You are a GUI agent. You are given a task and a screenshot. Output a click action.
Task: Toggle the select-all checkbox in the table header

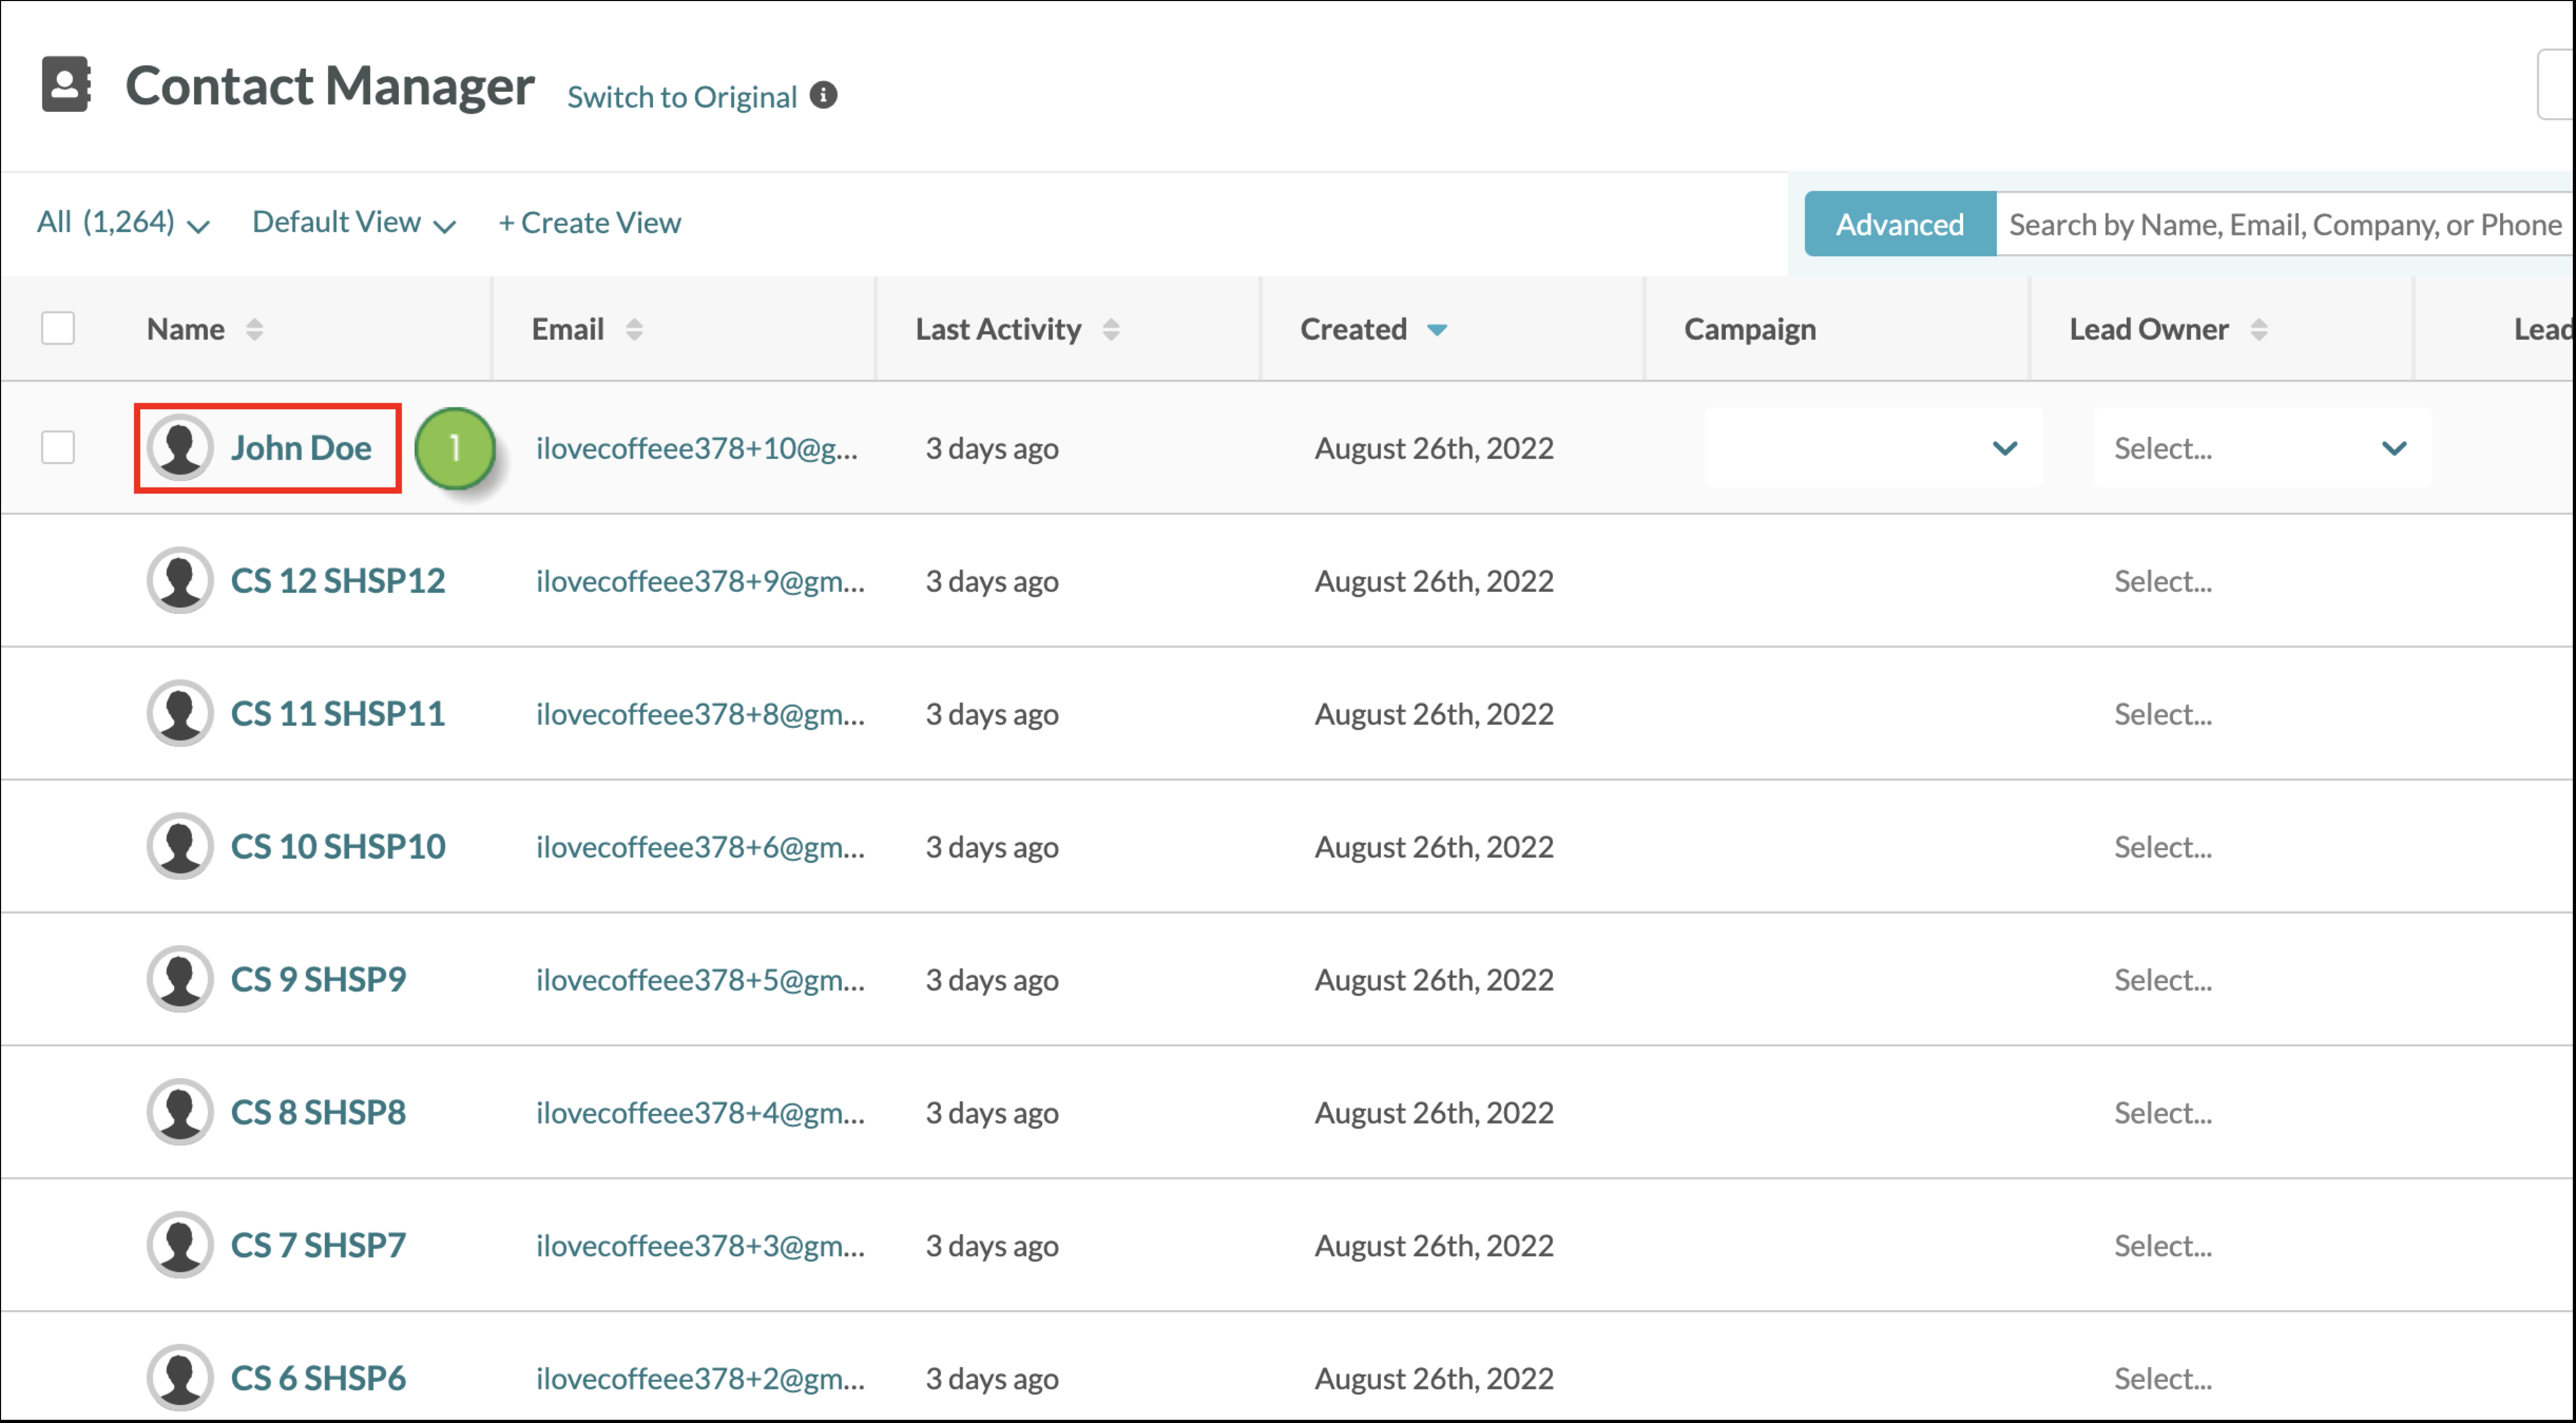(58, 328)
